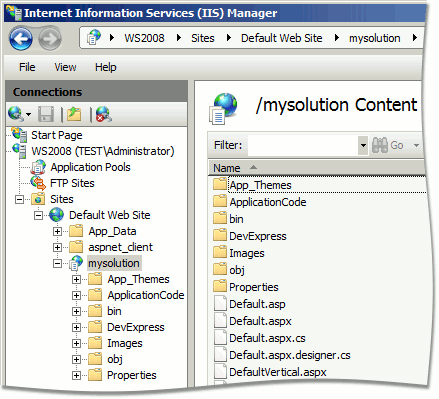
Task: Open the Help menu
Action: pyautogui.click(x=106, y=67)
